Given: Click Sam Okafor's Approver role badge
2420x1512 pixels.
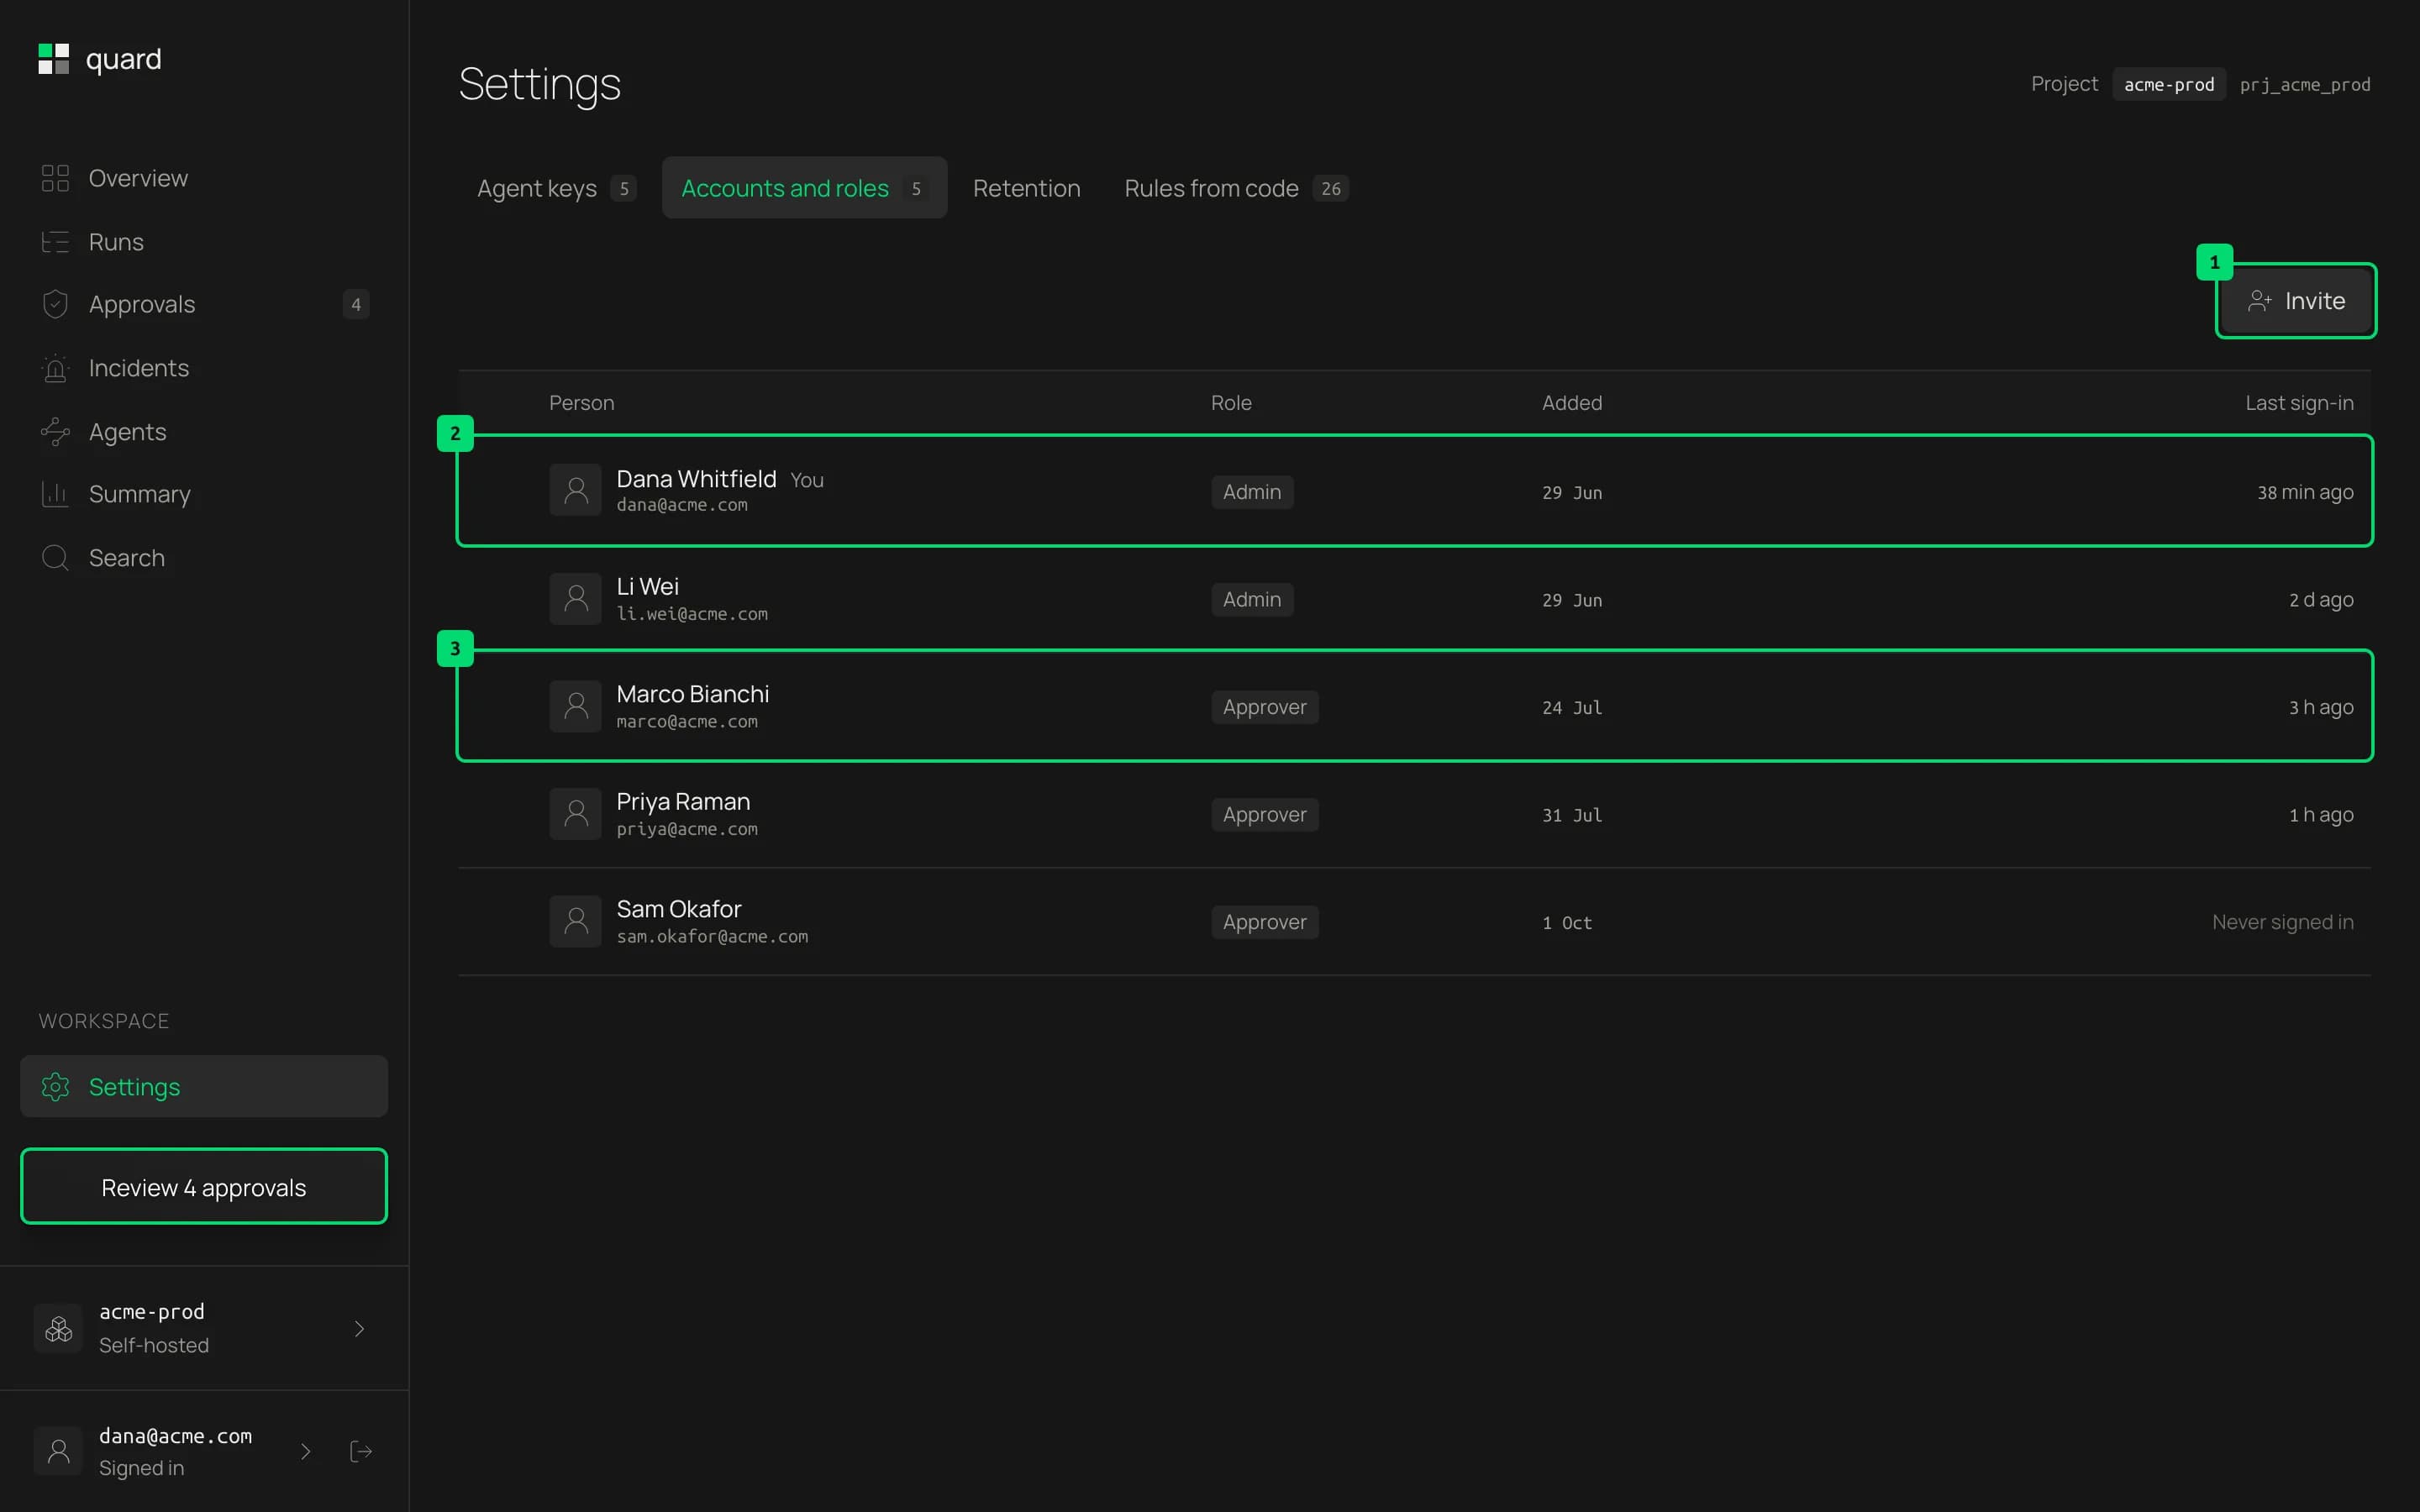Looking at the screenshot, I should point(1264,922).
